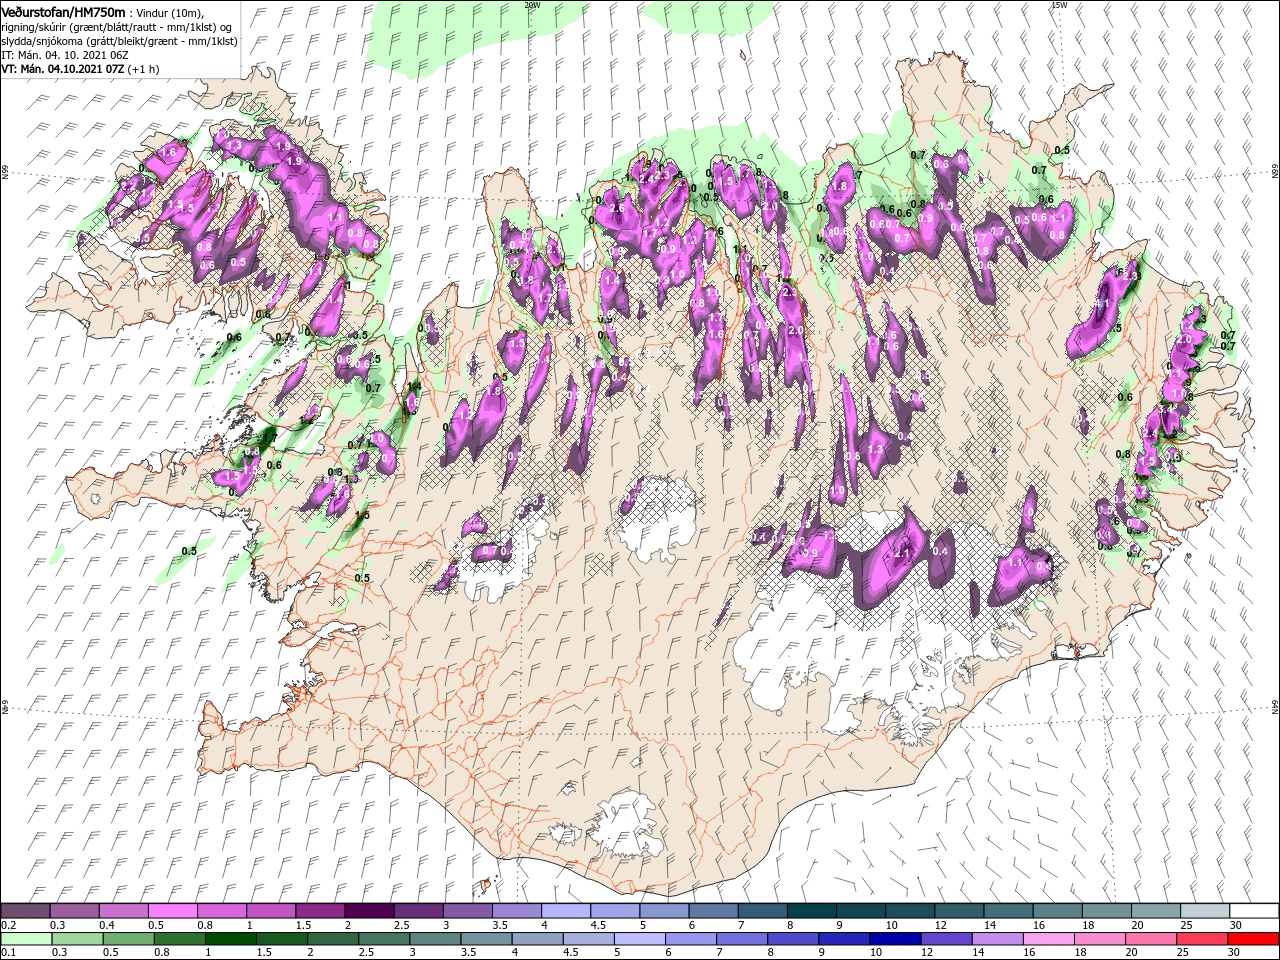Select the top-row swatch between 3 and 3.5
The height and width of the screenshot is (960, 1280).
pos(467,911)
